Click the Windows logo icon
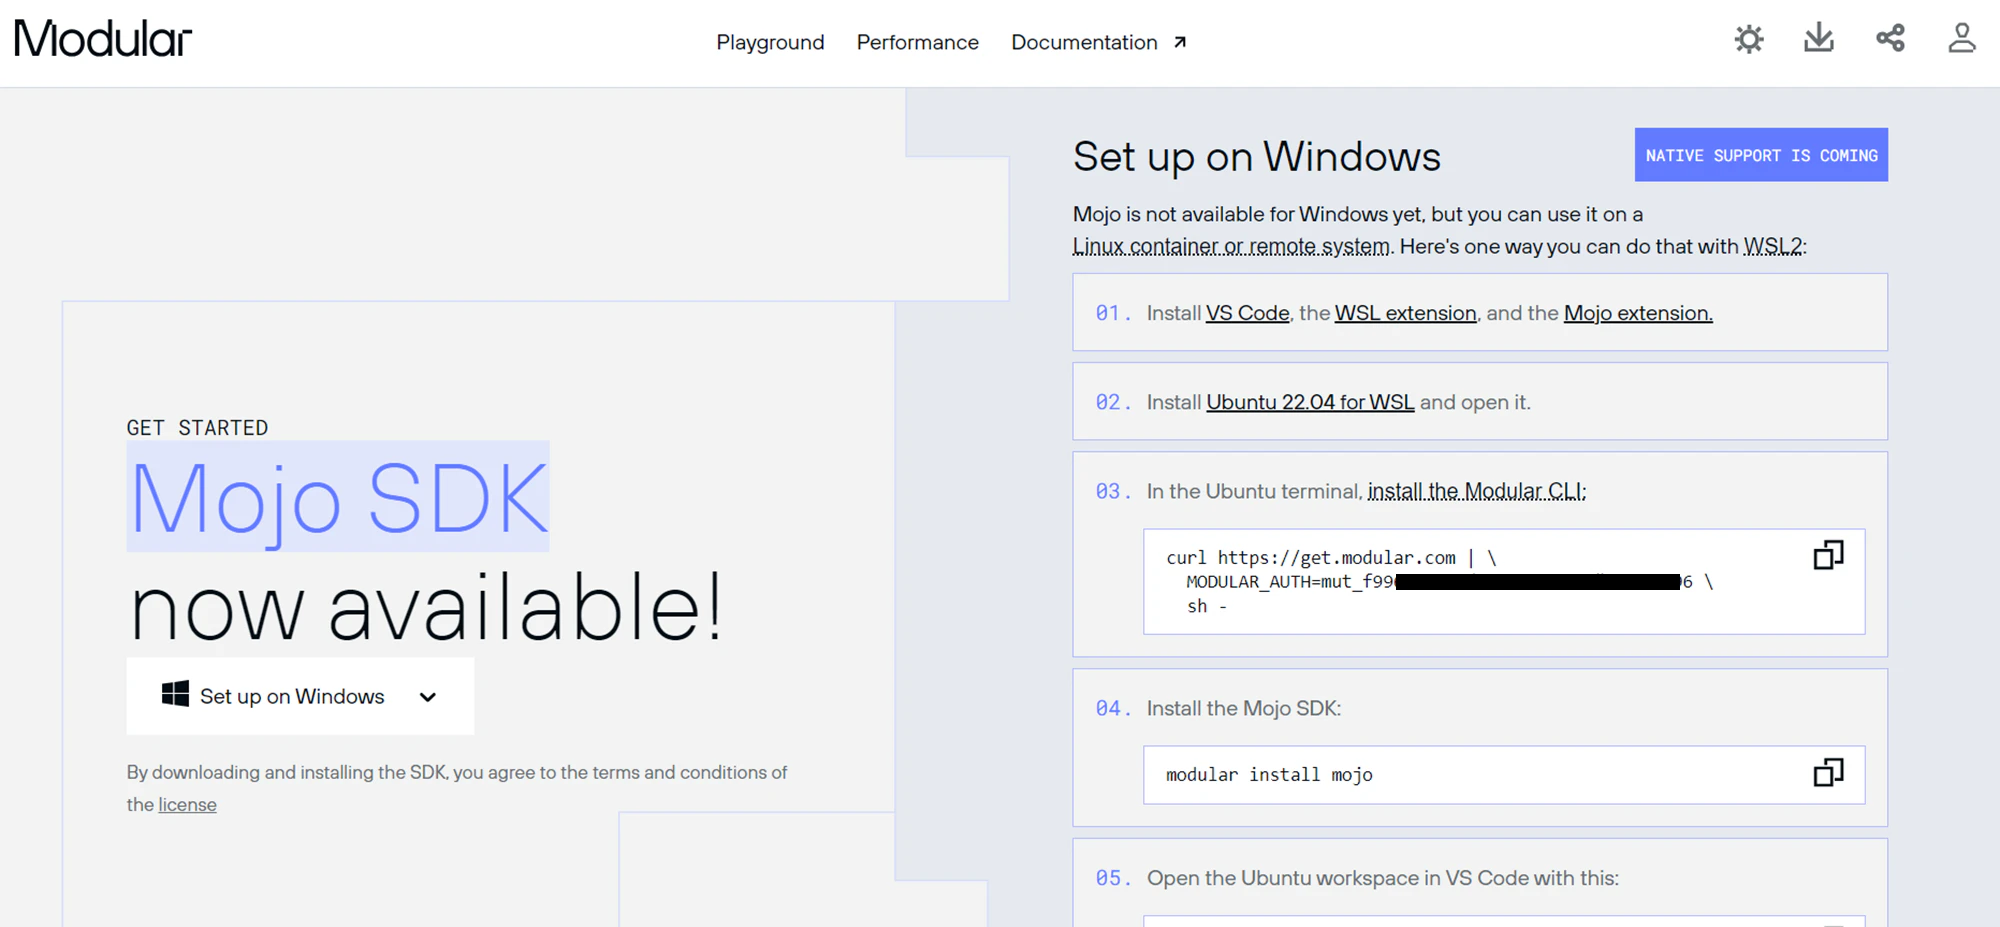Screen dimensions: 2000x927 (175, 694)
